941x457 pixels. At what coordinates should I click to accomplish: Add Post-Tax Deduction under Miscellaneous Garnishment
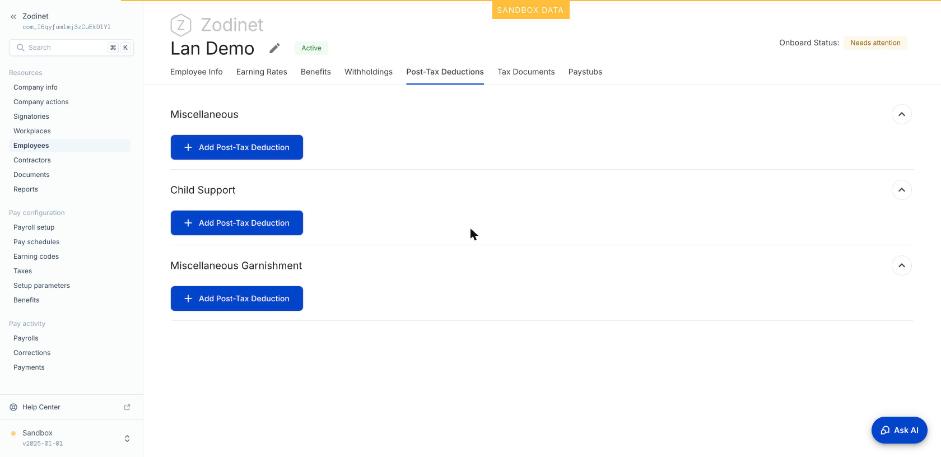click(x=236, y=299)
